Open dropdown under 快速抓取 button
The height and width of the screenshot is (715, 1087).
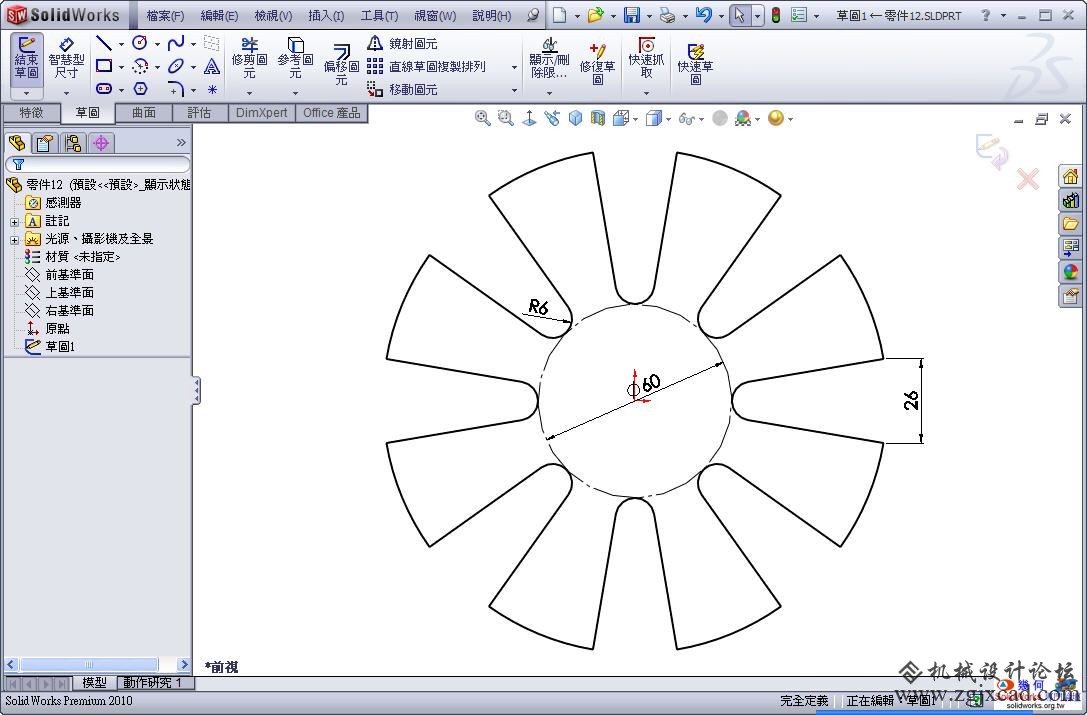pyautogui.click(x=646, y=92)
